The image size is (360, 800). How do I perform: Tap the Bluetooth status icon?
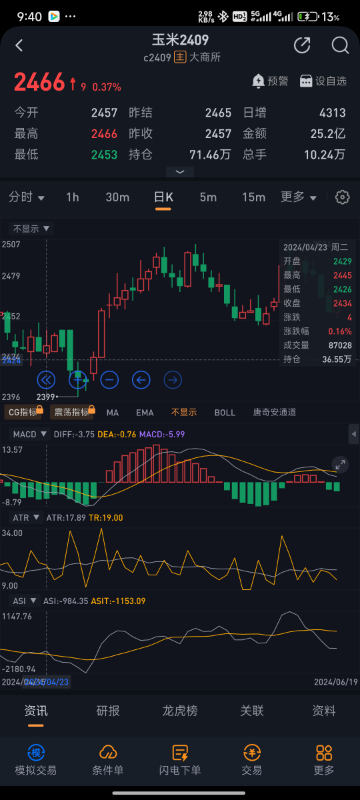pos(223,17)
